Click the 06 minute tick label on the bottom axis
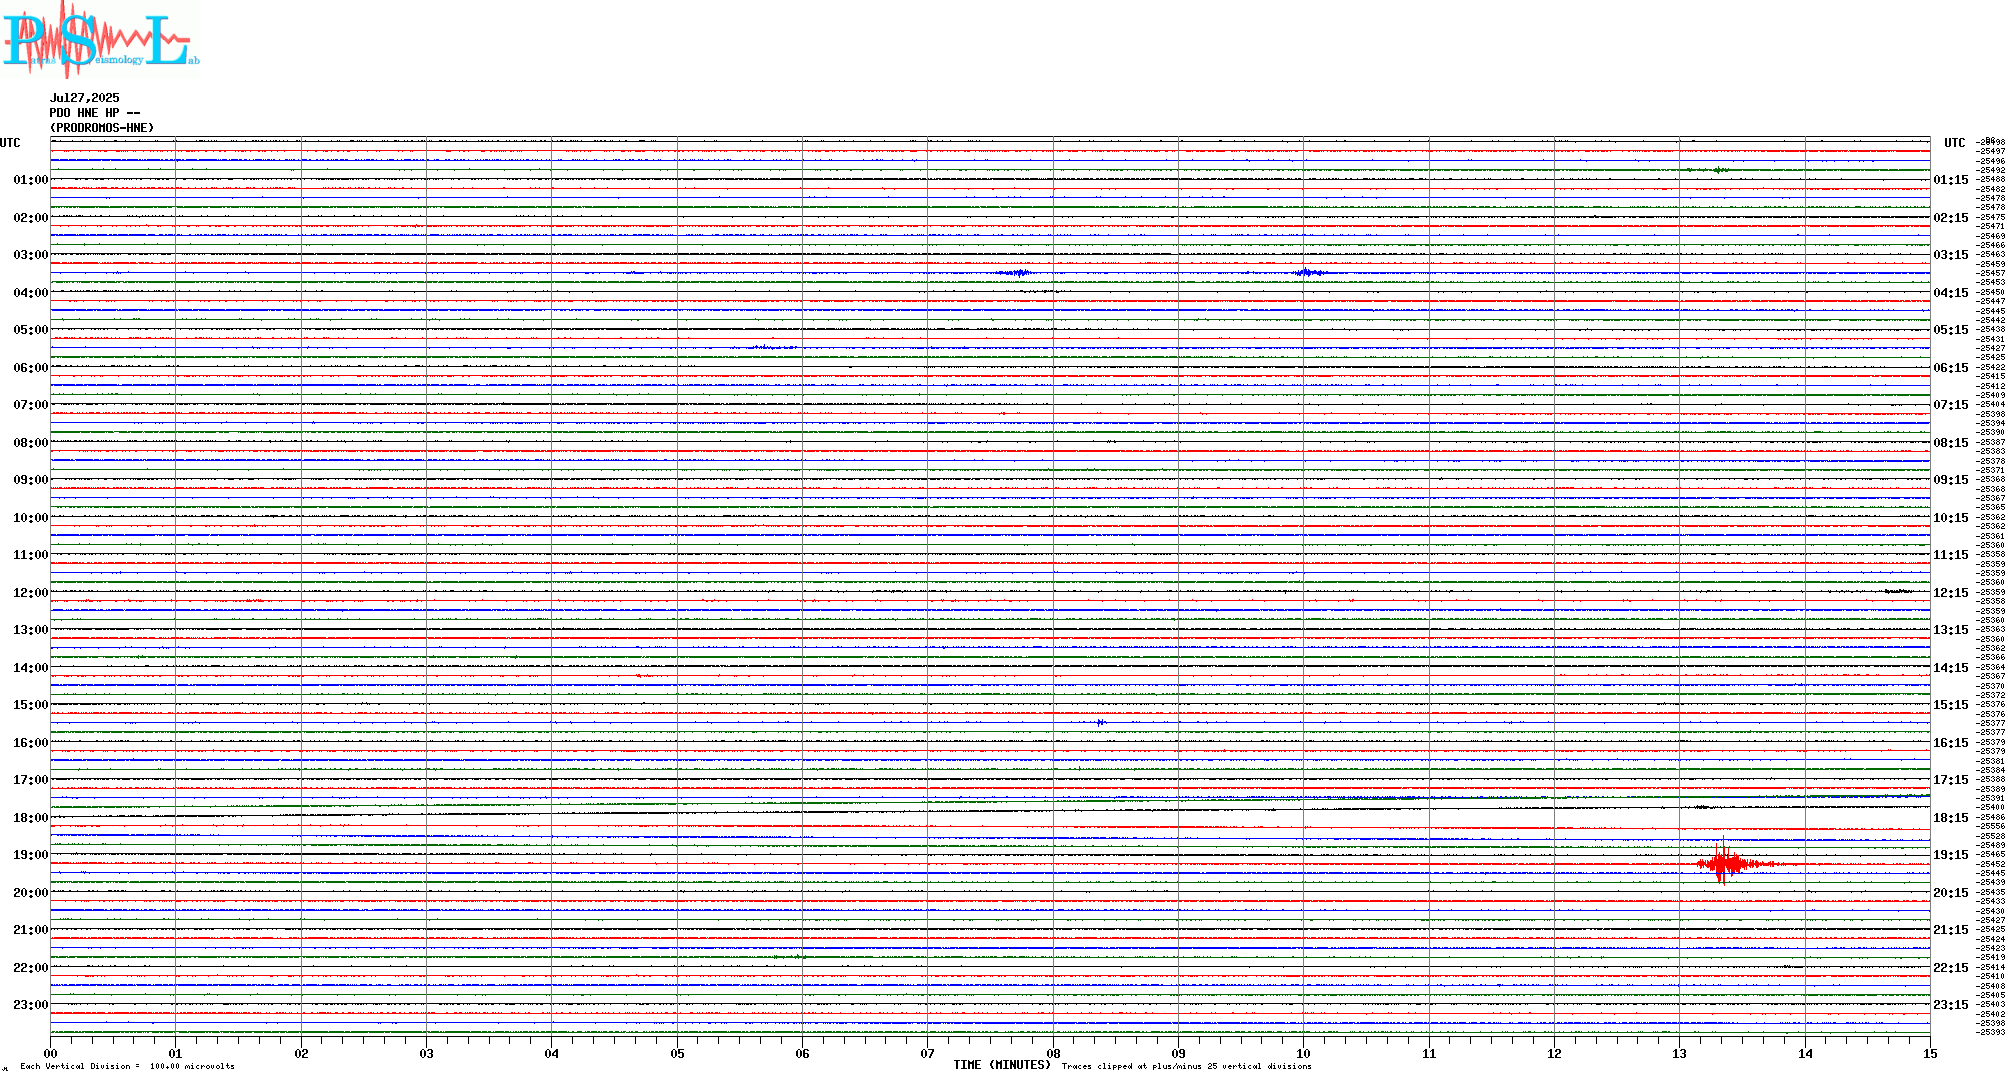This screenshot has width=2010, height=1080. 802,1053
